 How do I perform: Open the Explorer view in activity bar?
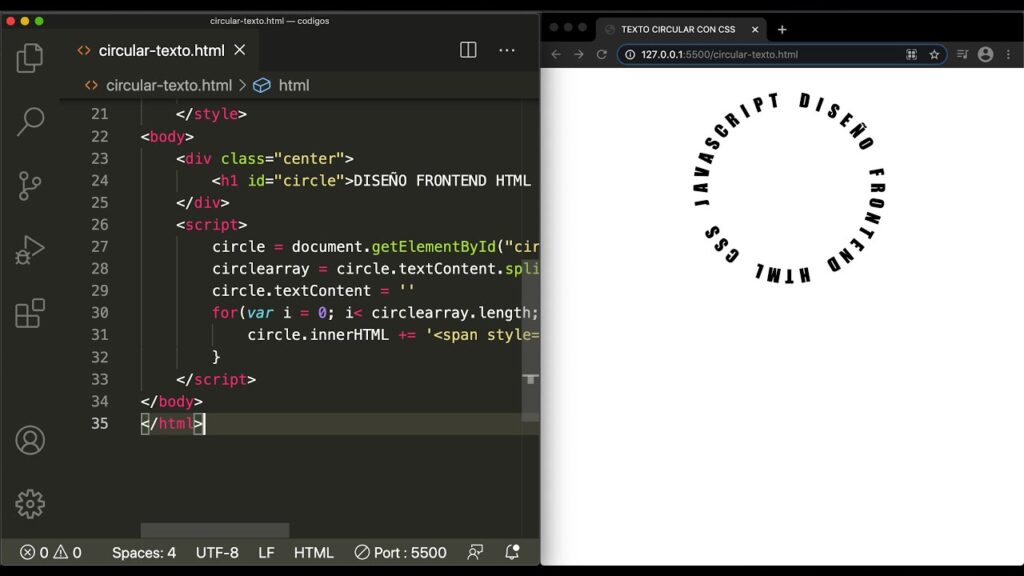pyautogui.click(x=30, y=58)
